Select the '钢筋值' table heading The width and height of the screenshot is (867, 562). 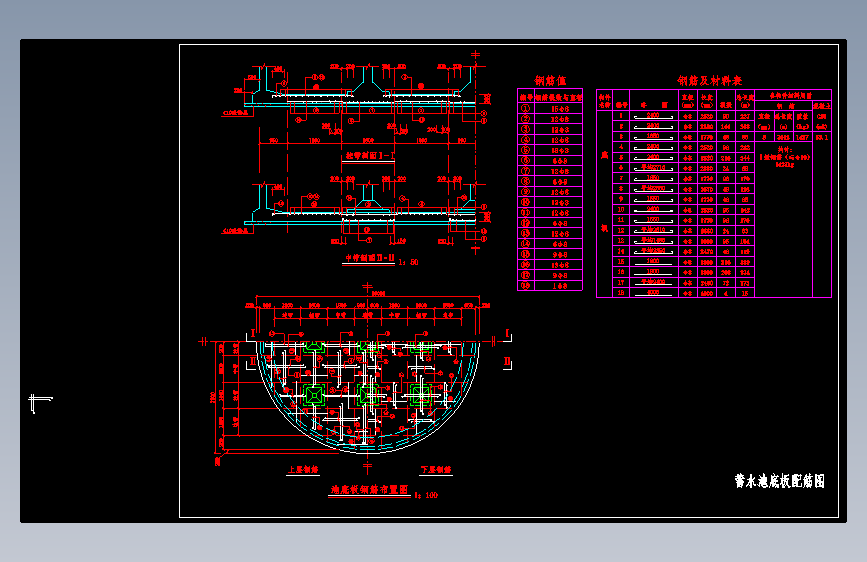[x=550, y=81]
